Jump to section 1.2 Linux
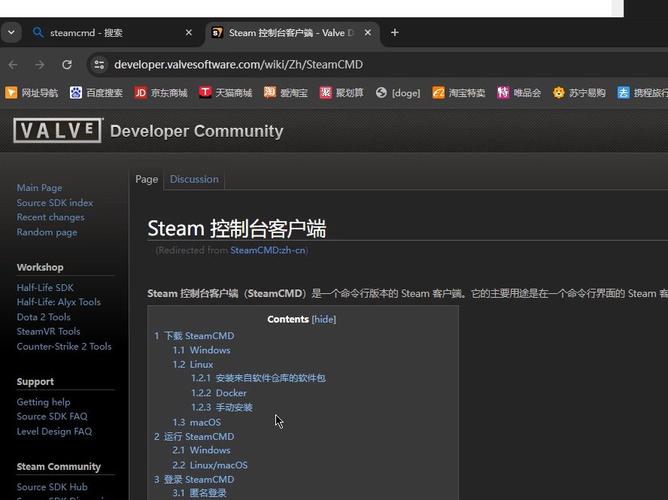Viewport: 668px width, 500px height. [x=193, y=365]
